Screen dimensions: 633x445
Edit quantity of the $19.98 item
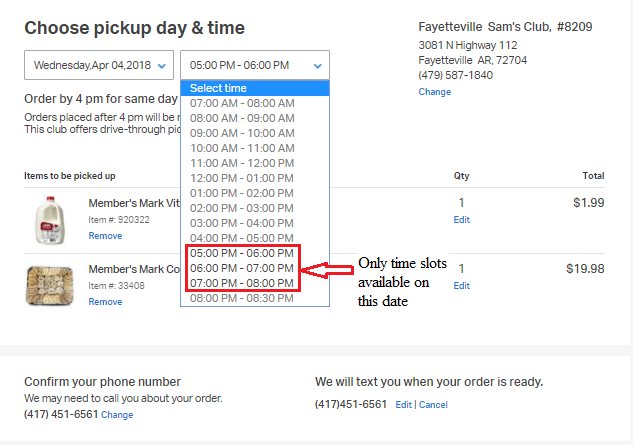(x=461, y=285)
